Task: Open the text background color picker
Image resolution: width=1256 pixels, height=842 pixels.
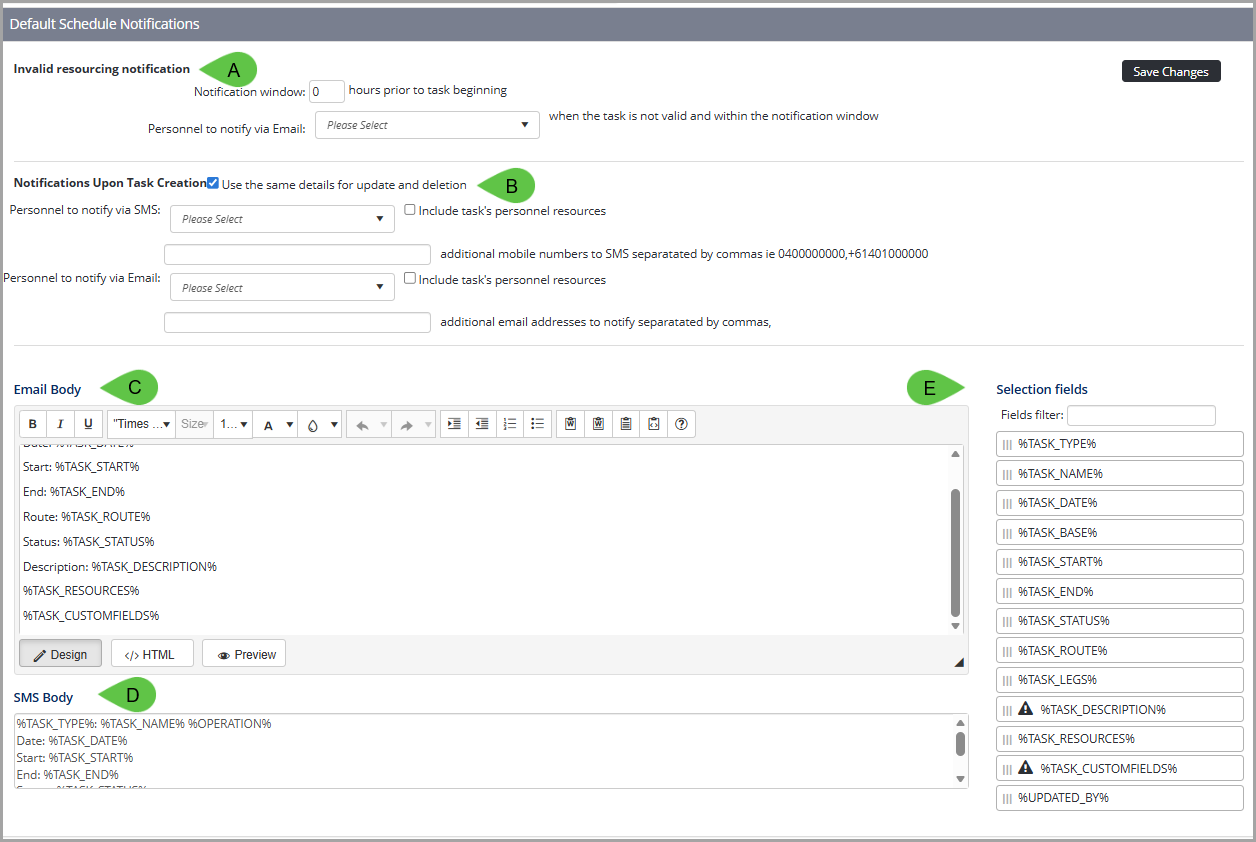Action: [321, 424]
